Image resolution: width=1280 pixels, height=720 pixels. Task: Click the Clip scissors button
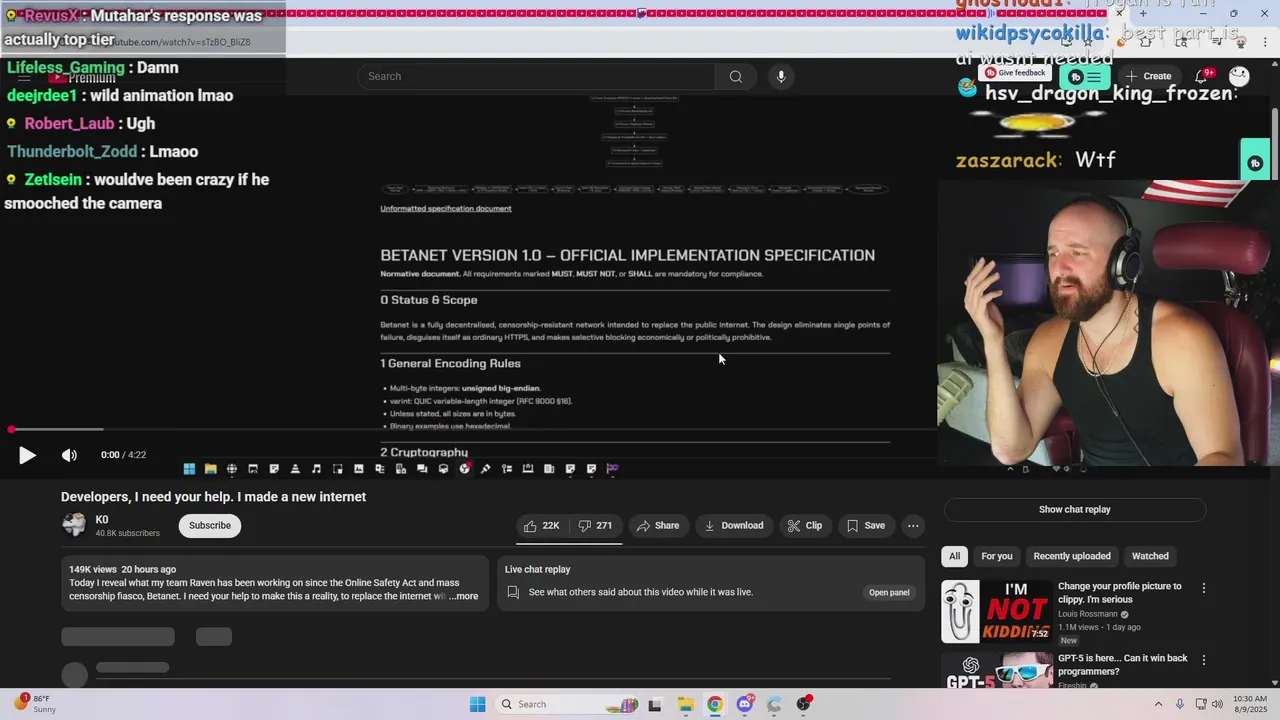pyautogui.click(x=804, y=525)
